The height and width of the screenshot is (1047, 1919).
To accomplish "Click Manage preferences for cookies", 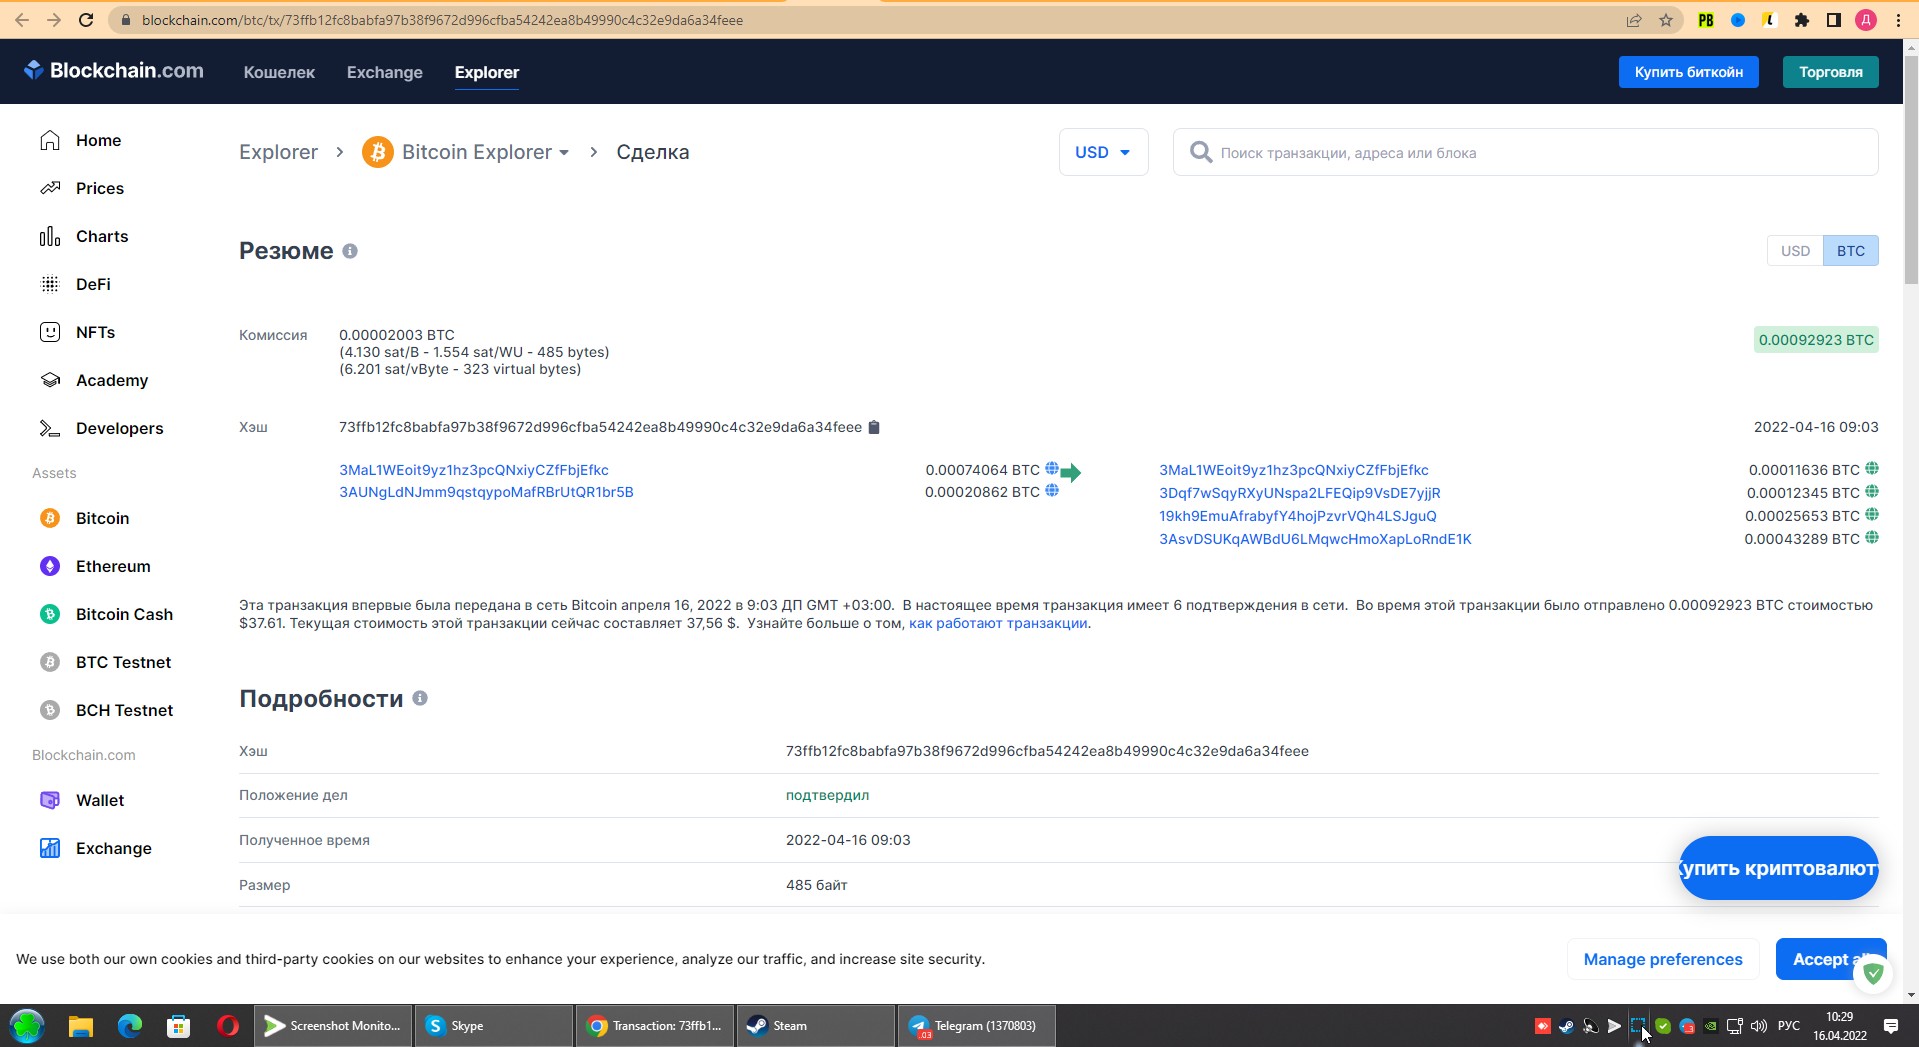I will (1663, 959).
